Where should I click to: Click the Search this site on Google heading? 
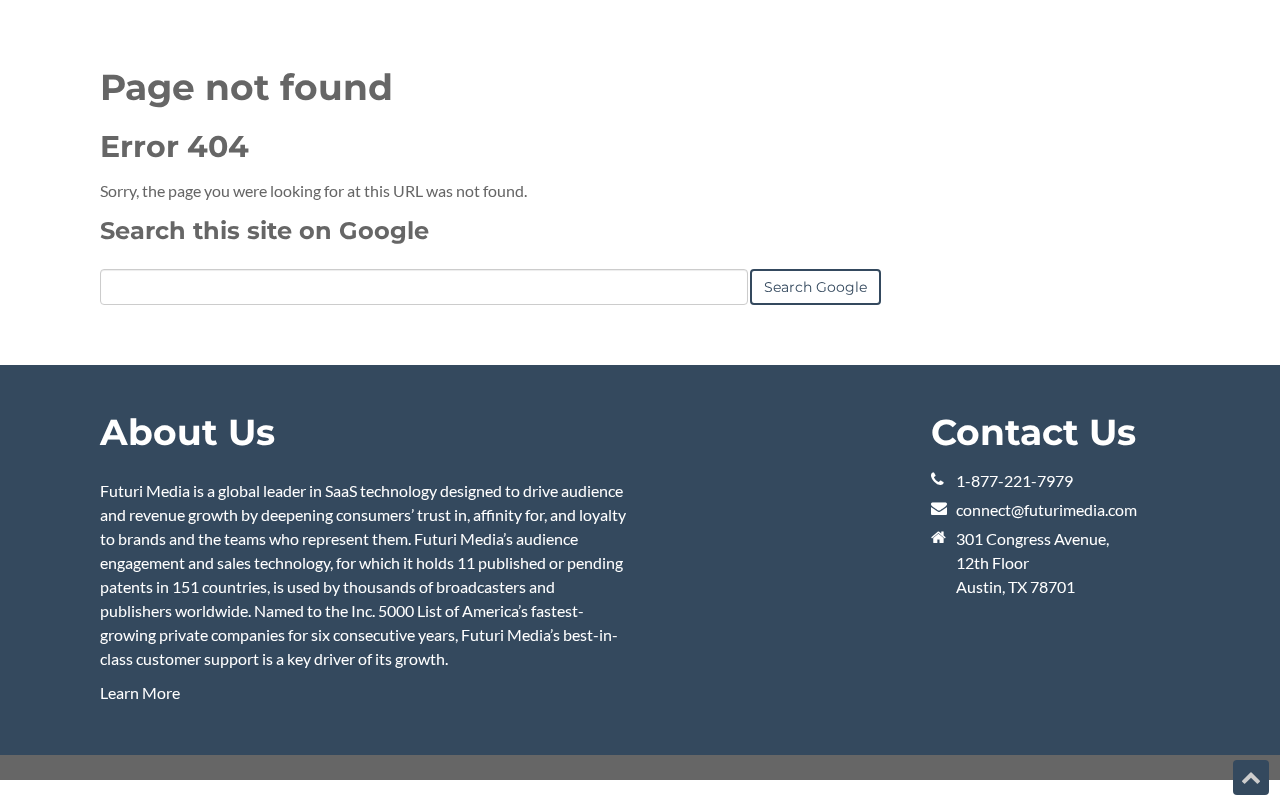(264, 231)
